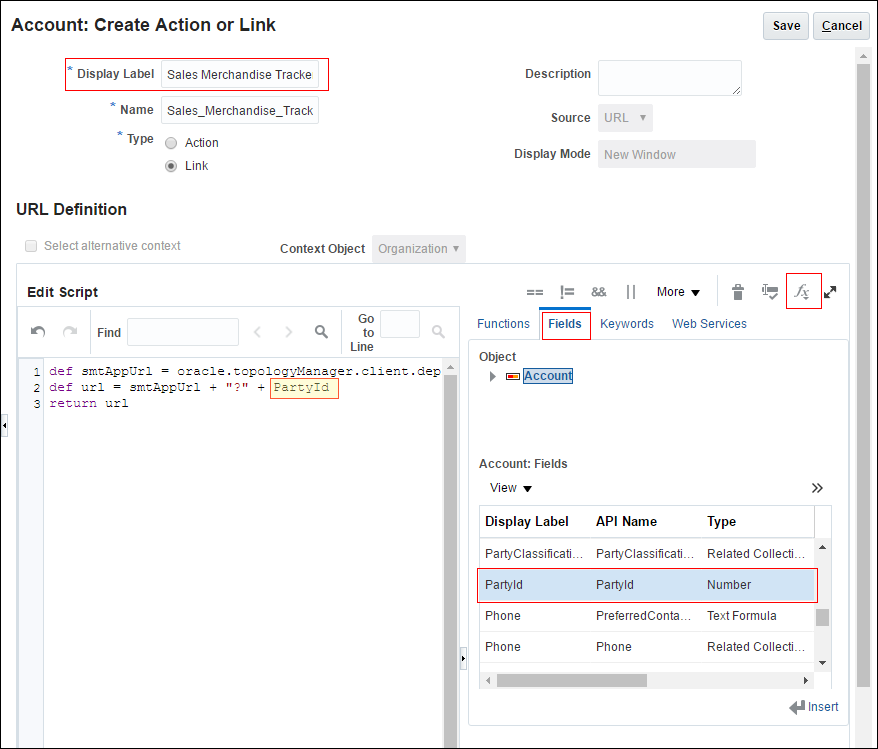The image size is (878, 749).
Task: Select the Action type radio button
Action: click(171, 143)
